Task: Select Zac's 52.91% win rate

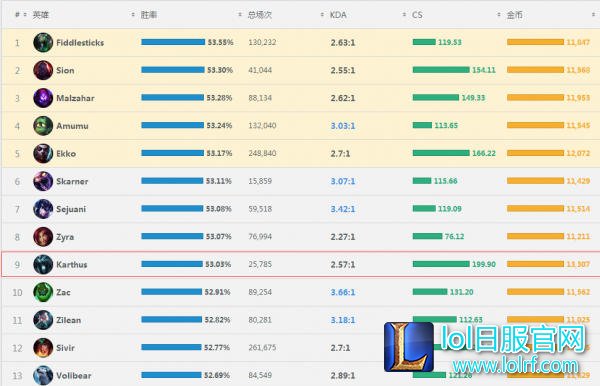Action: [x=217, y=292]
